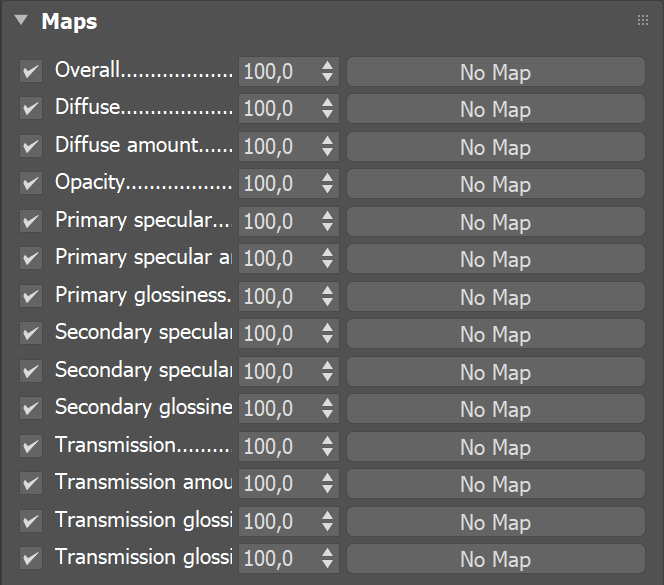Click No Map button in plain Diffuse row
Viewport: 664px width, 585px height.
[495, 109]
